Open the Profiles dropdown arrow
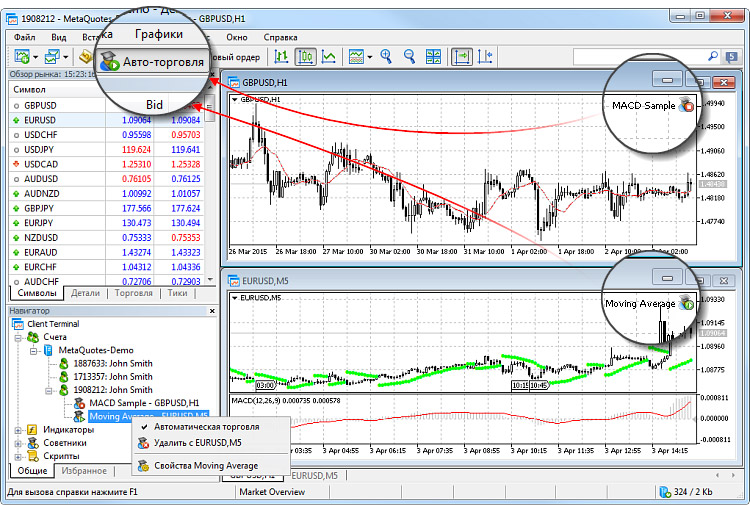The width and height of the screenshot is (750, 505). click(x=66, y=57)
